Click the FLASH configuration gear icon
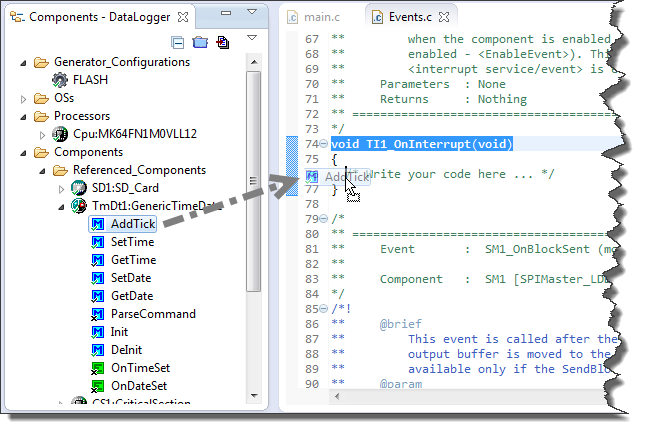 coord(59,80)
